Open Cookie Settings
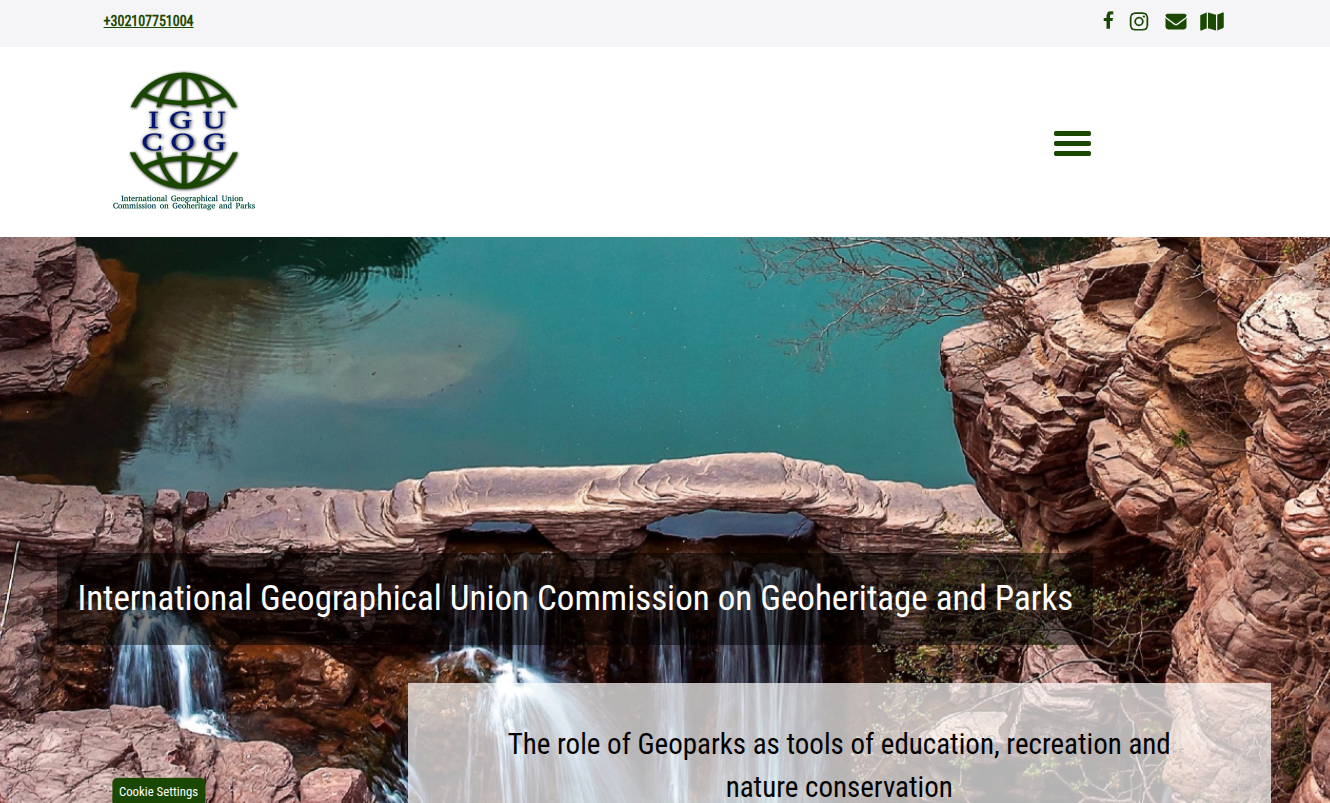The width and height of the screenshot is (1330, 803). (158, 791)
